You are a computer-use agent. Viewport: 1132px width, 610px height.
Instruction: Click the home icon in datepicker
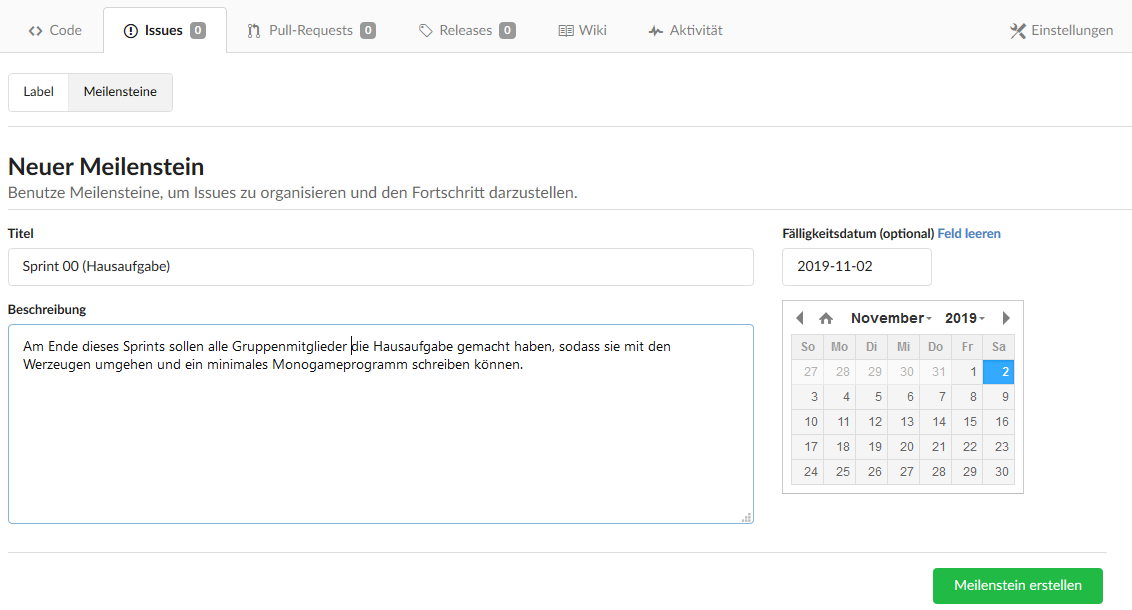(826, 318)
